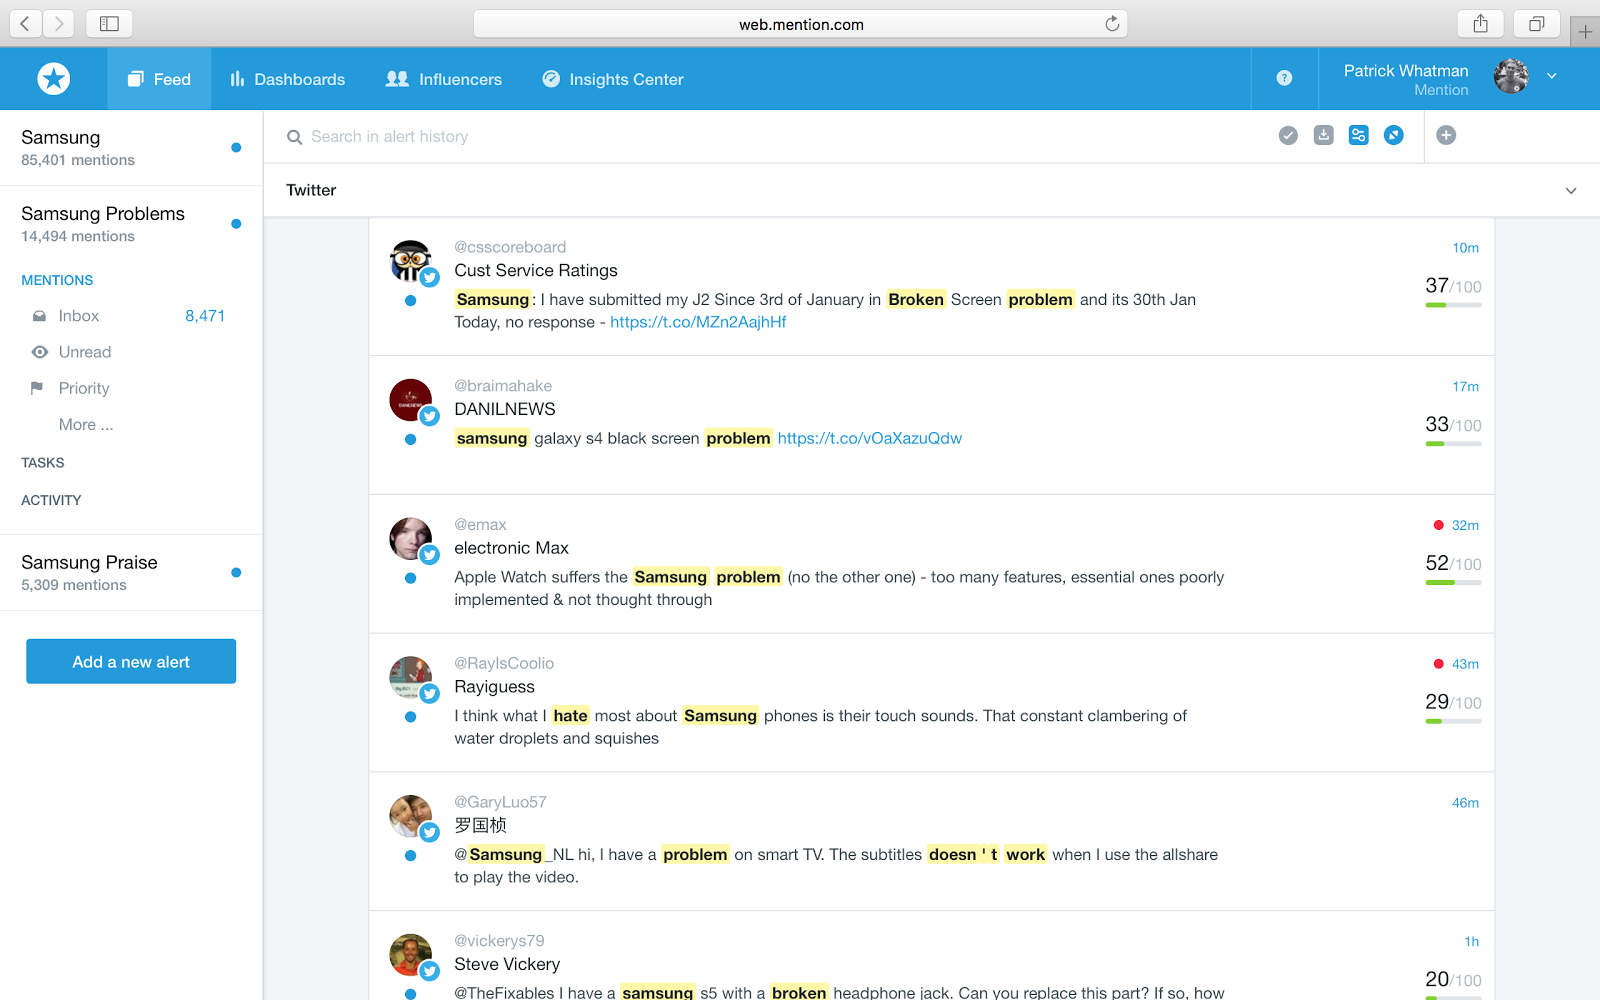Click Twitter badge on GaryLuo57 avatar

tap(430, 832)
